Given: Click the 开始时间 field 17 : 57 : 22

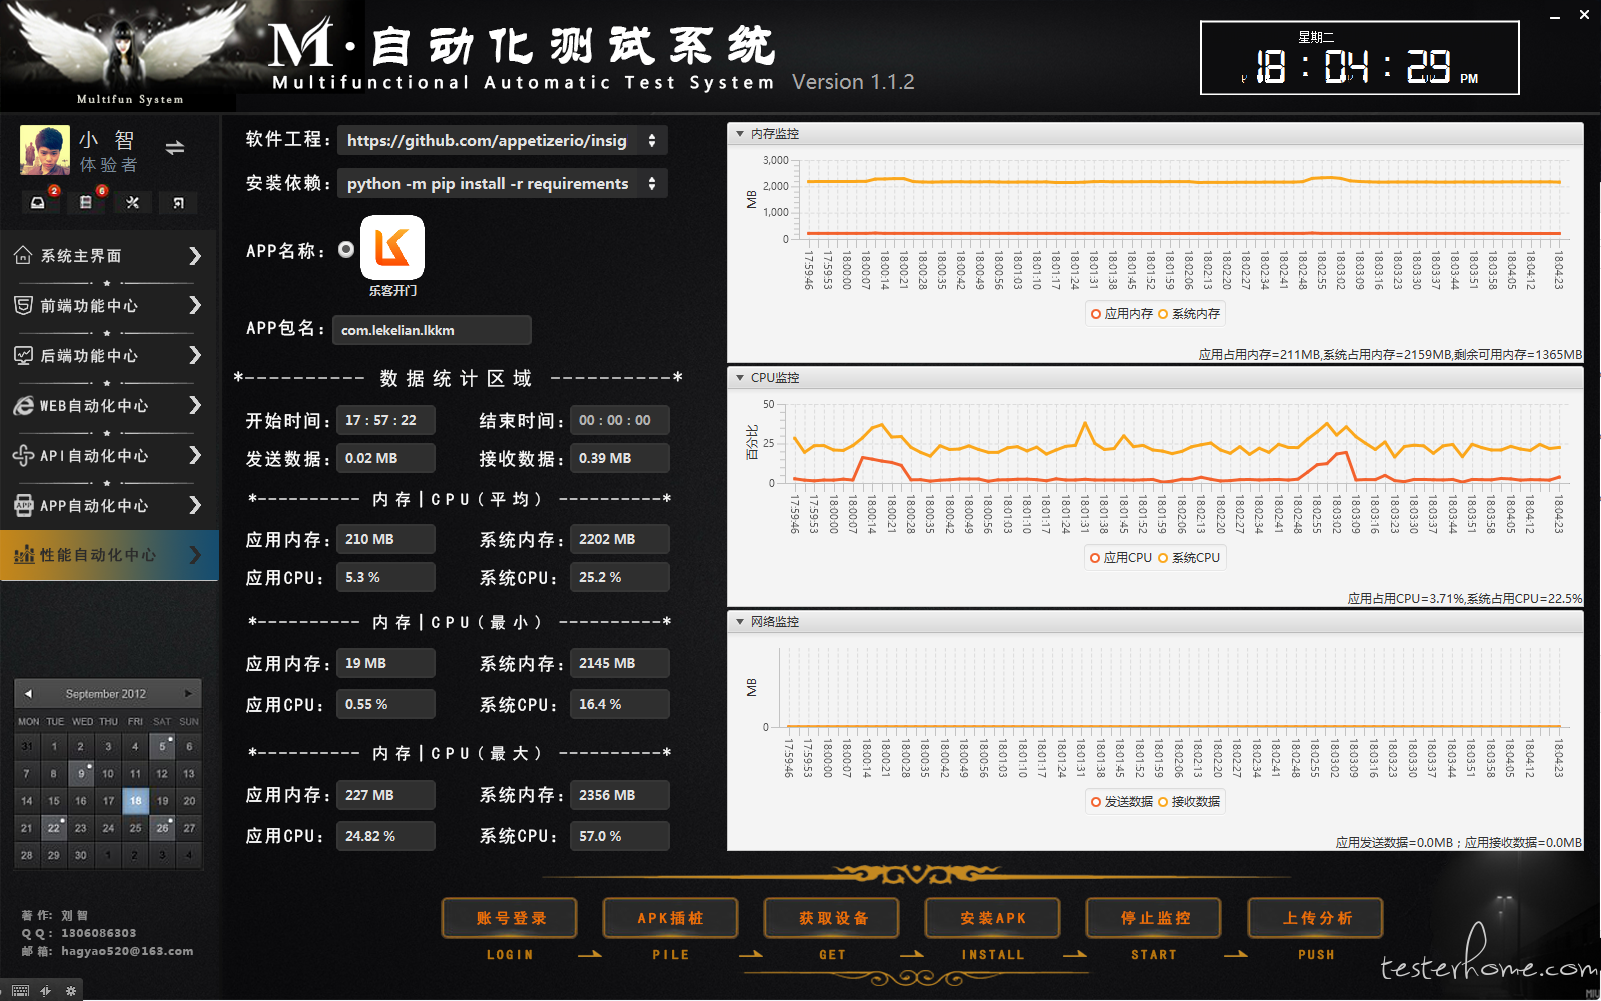Looking at the screenshot, I should click(x=386, y=420).
